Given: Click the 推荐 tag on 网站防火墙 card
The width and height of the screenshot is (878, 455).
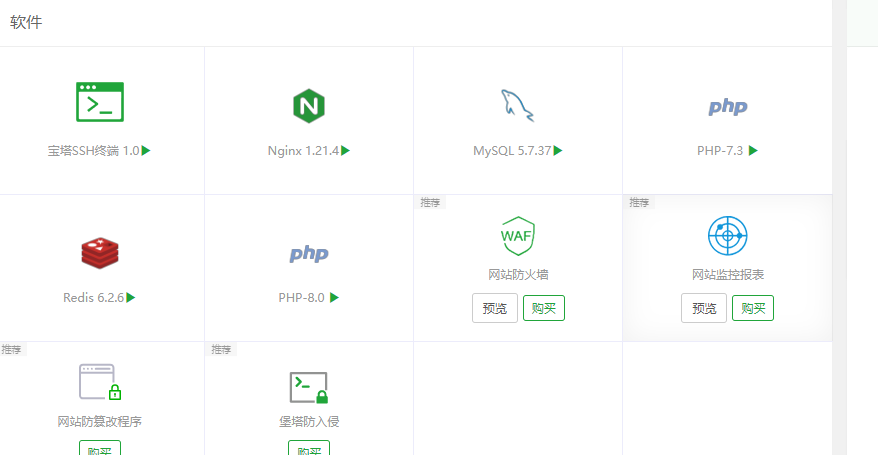Looking at the screenshot, I should click(x=430, y=203).
